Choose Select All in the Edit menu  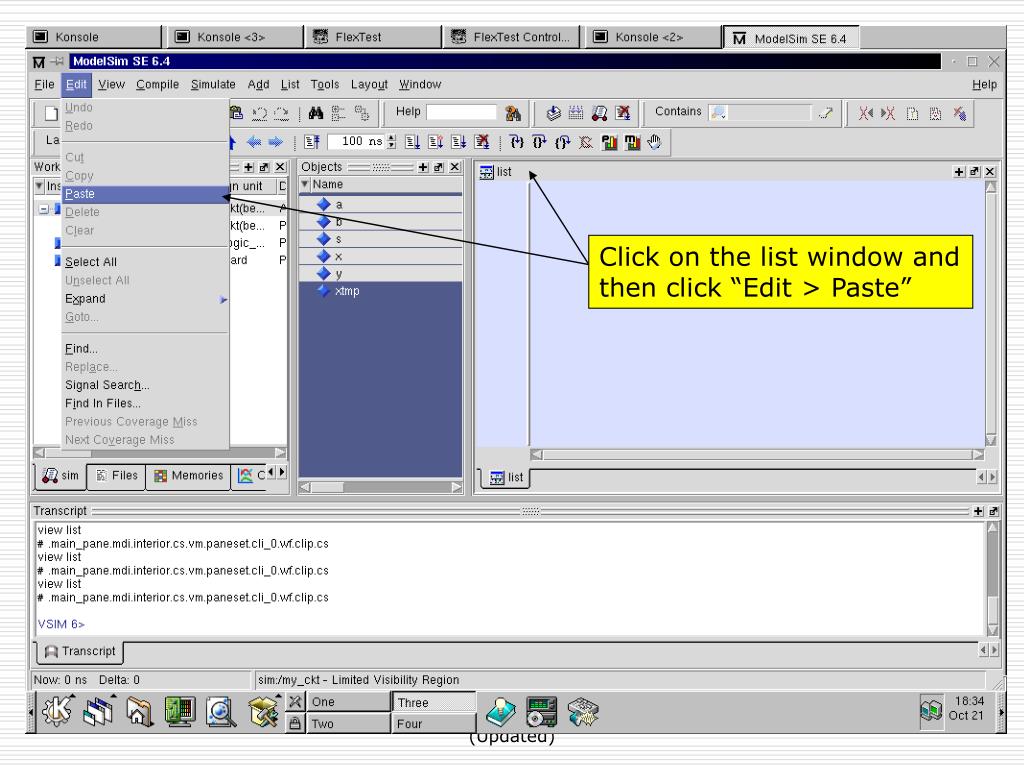[145, 262]
